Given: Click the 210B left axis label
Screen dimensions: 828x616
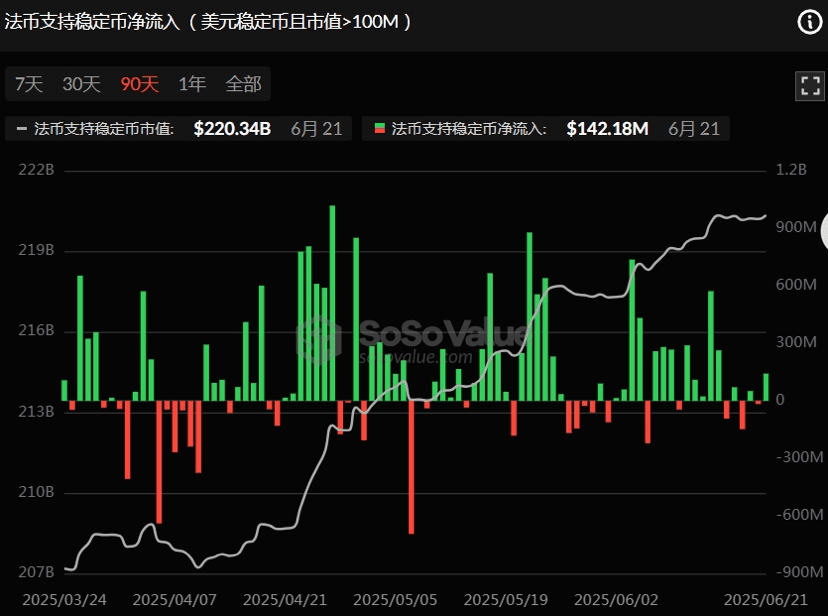Looking at the screenshot, I should [x=36, y=492].
